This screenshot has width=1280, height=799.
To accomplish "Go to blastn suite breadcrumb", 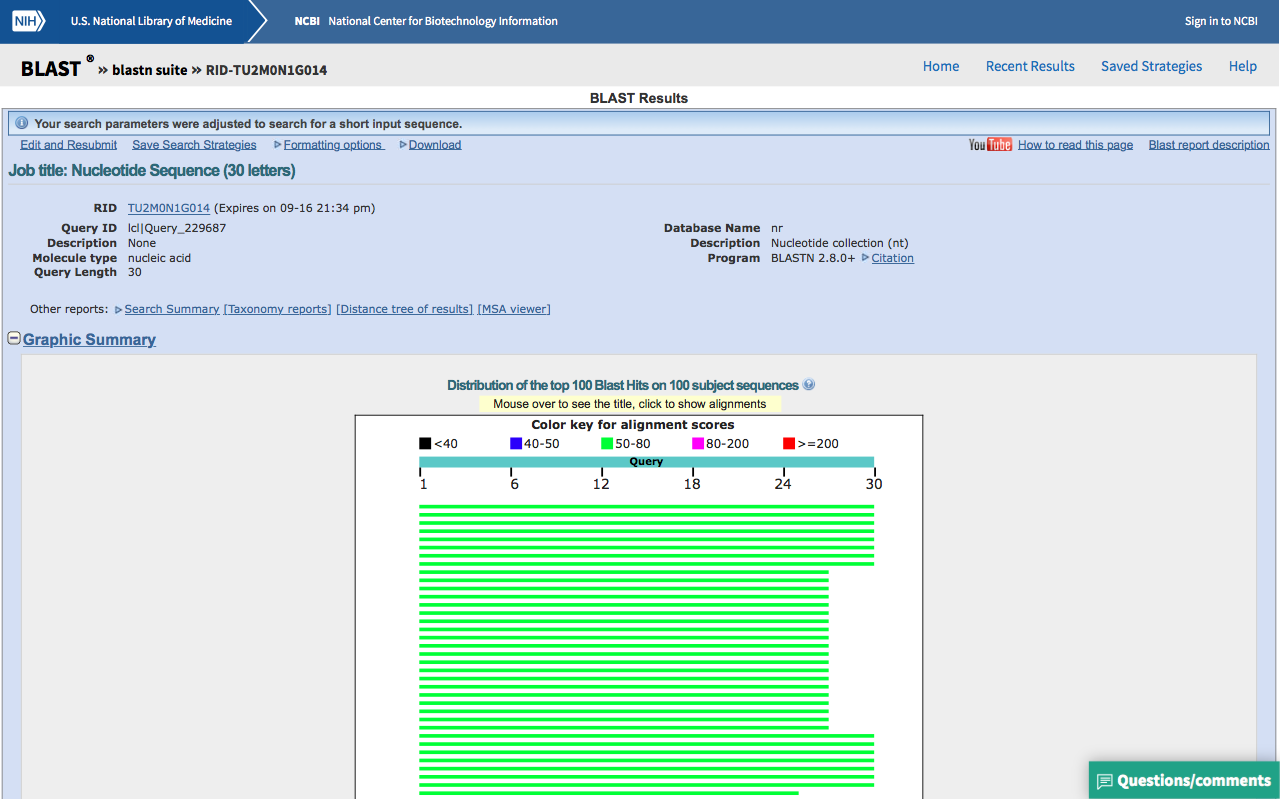I will (x=150, y=70).
